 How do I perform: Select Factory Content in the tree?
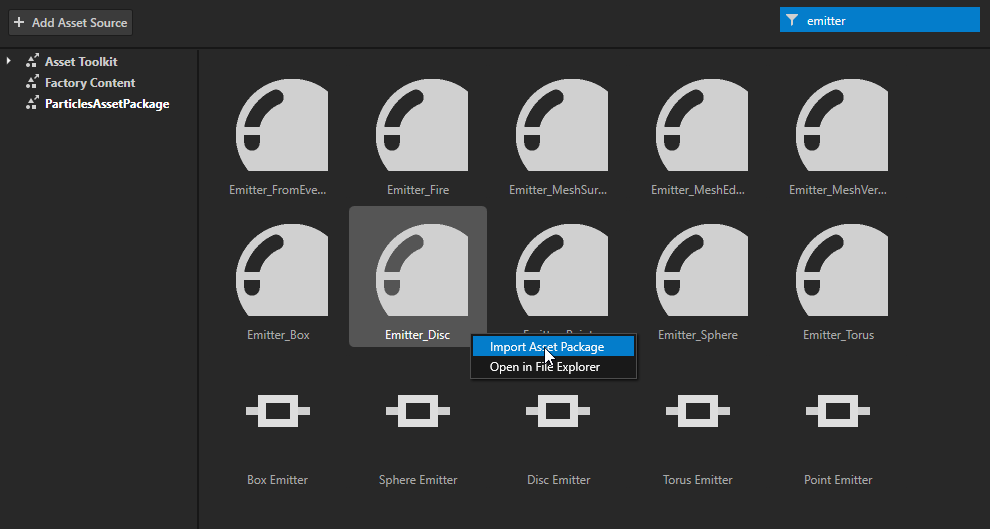coord(90,83)
